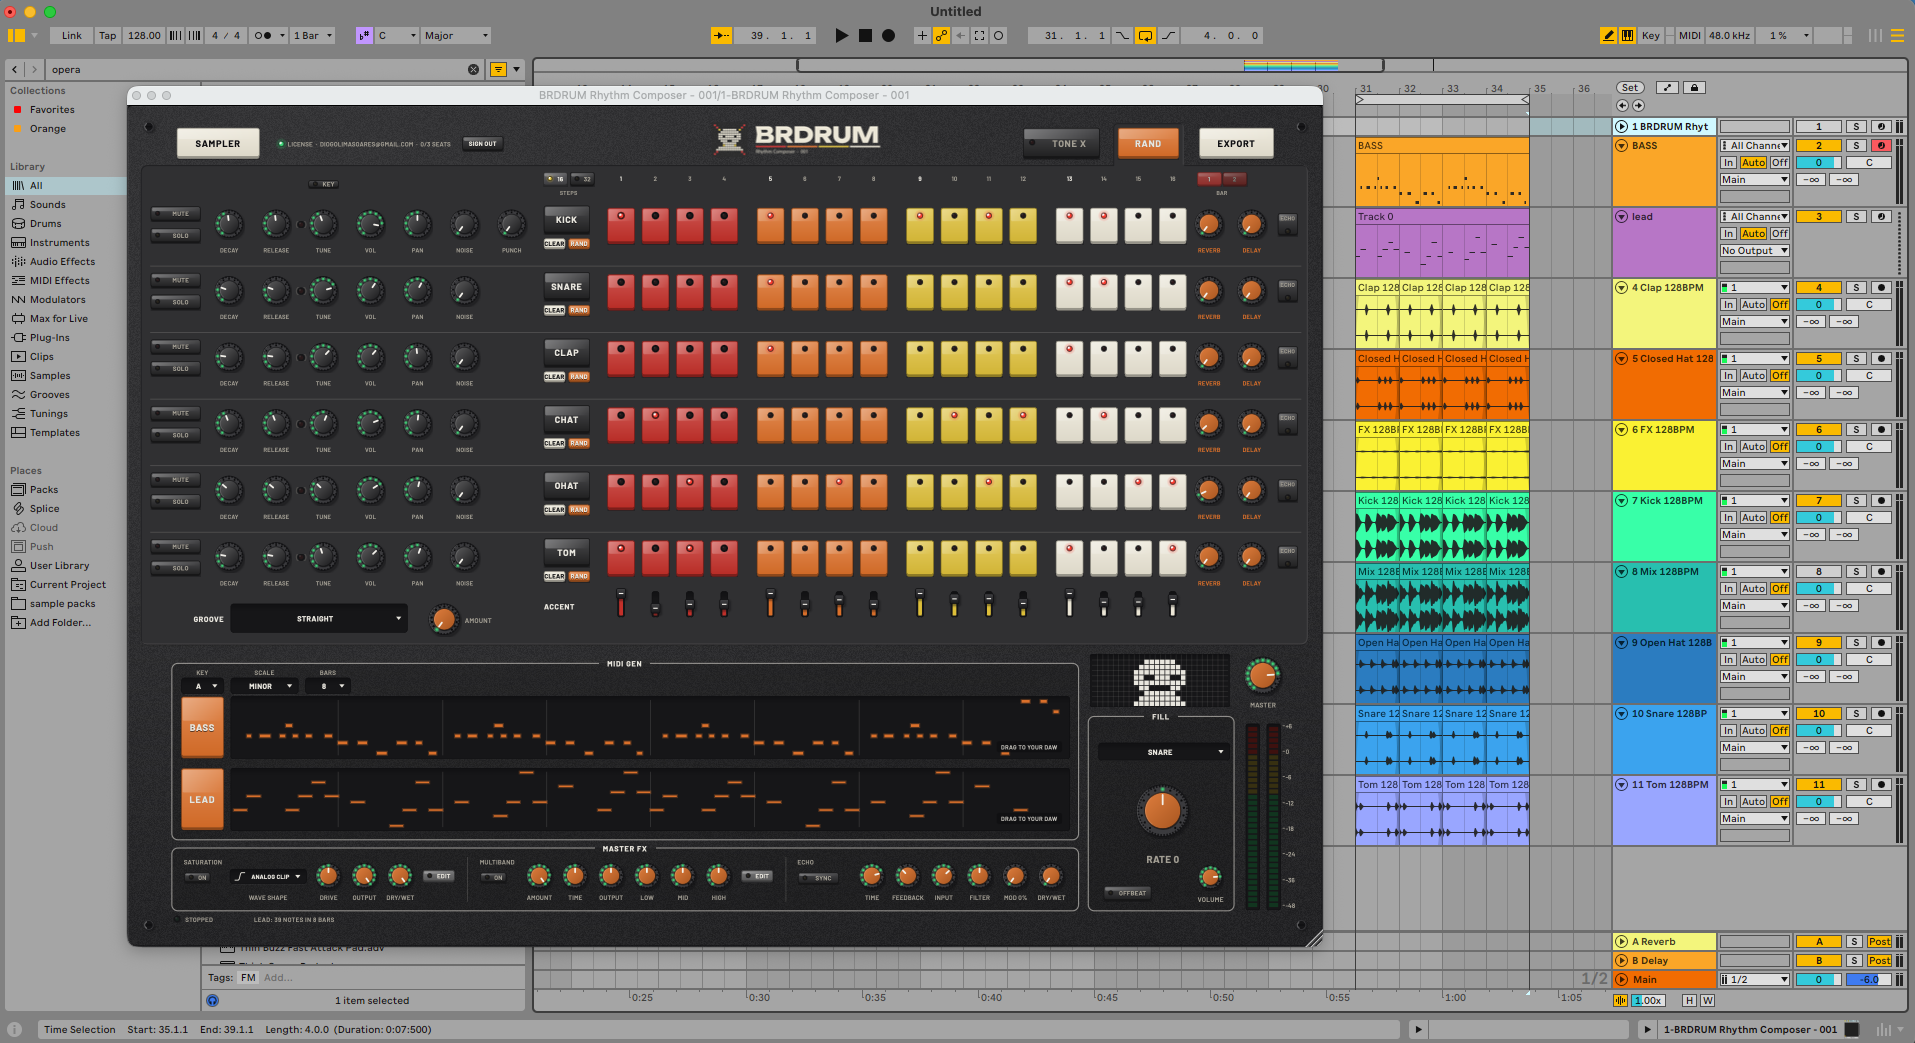Open the GROOVE Straight dropdown
The image size is (1915, 1043).
(x=319, y=619)
